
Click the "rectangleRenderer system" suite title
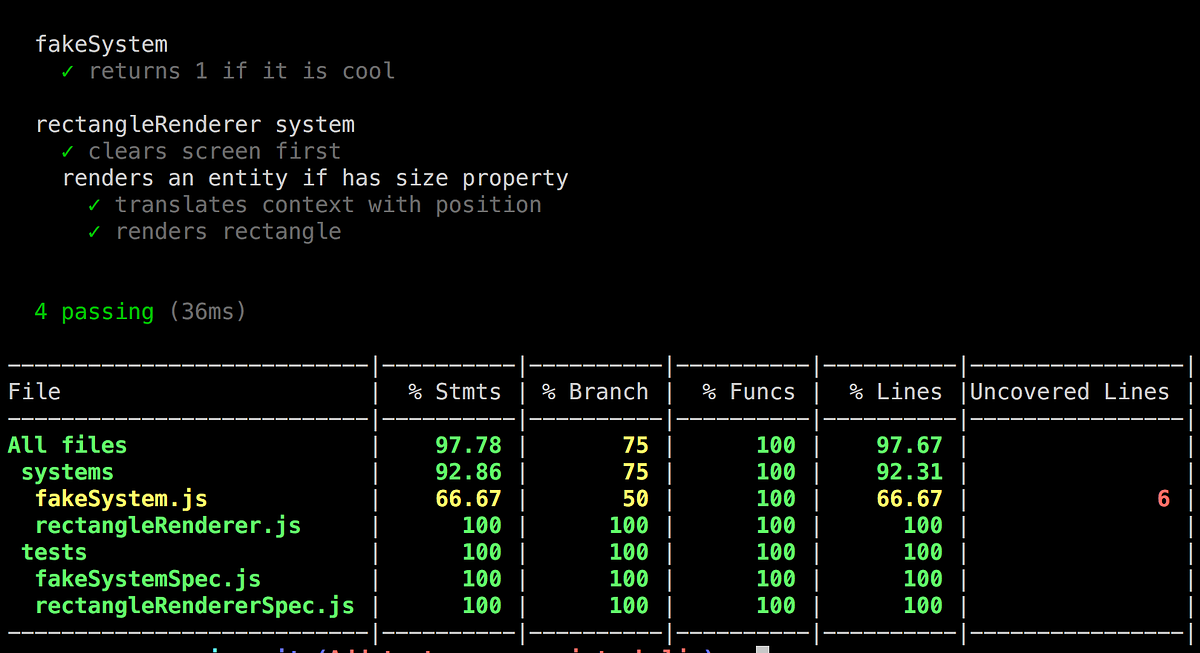point(195,124)
